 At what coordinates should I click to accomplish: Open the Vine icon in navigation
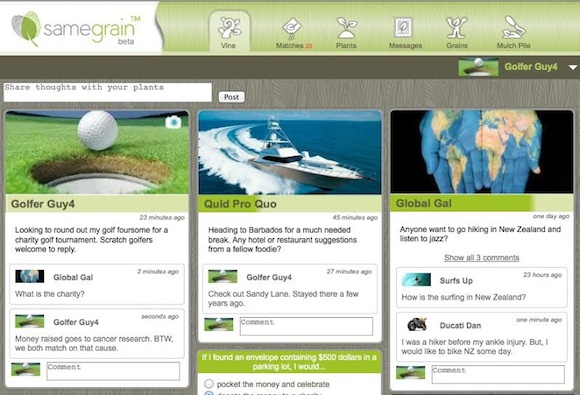[229, 27]
